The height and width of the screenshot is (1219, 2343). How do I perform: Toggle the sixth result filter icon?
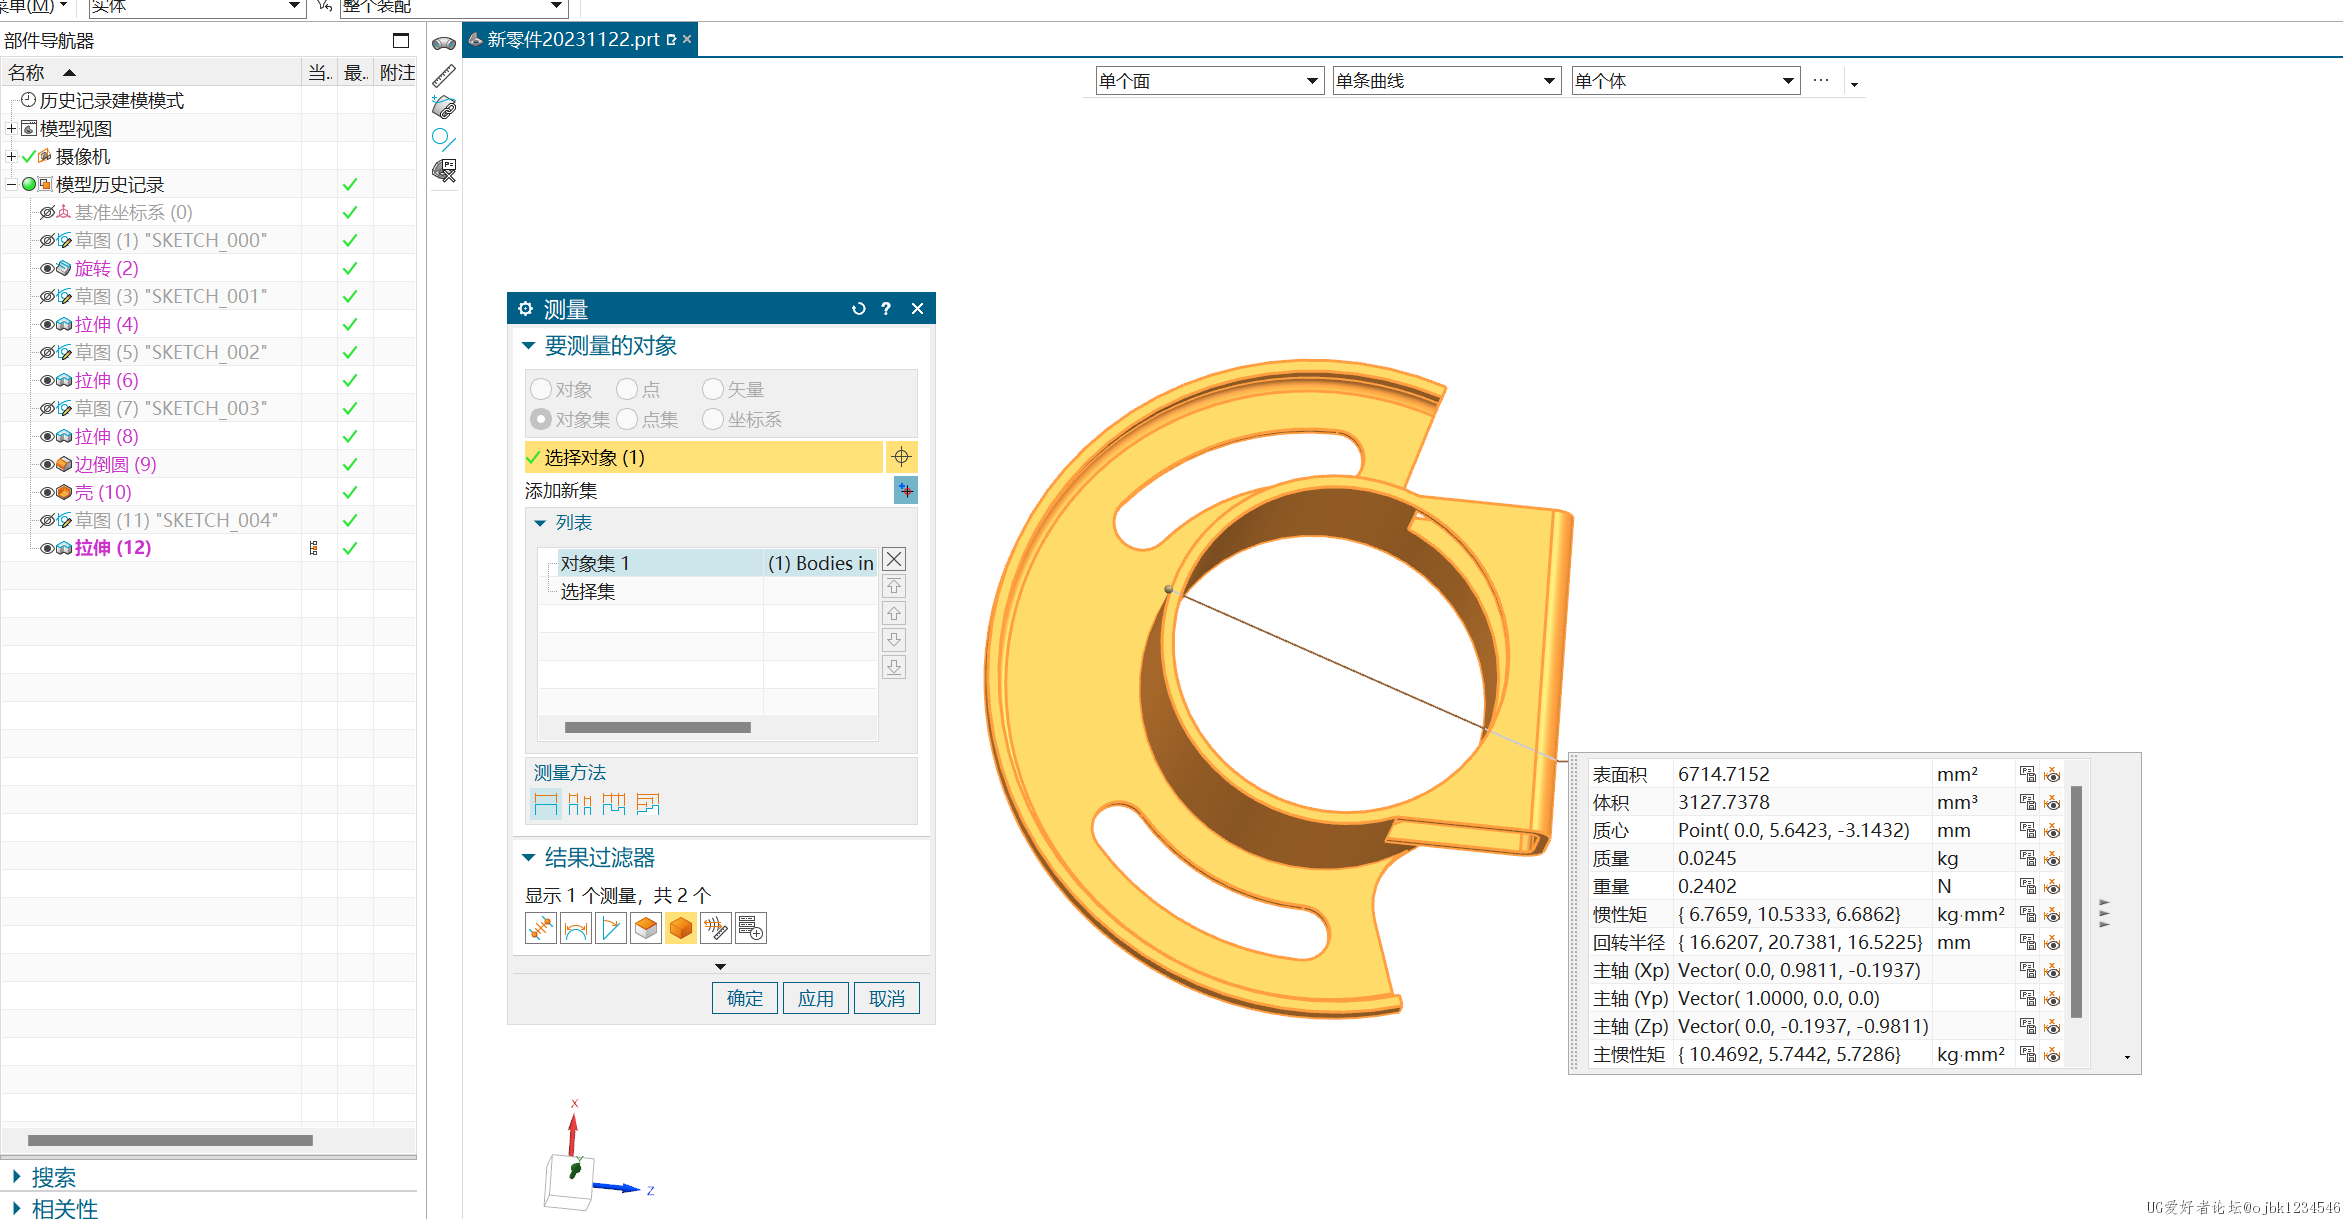(x=716, y=928)
